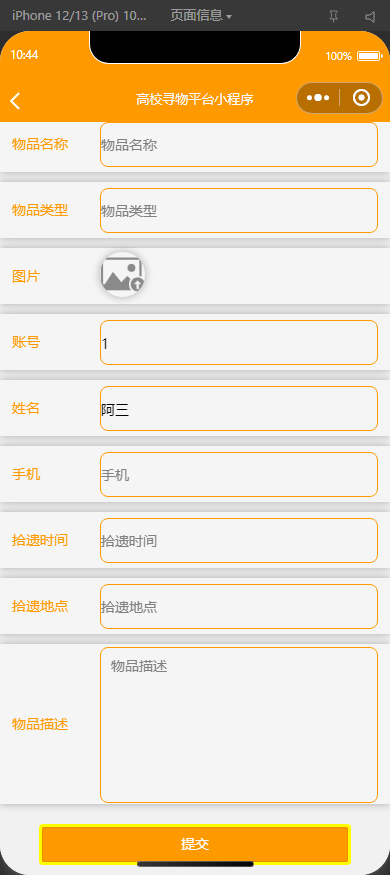Click the 拾遗地点 input field
This screenshot has width=390, height=875.
[239, 607]
